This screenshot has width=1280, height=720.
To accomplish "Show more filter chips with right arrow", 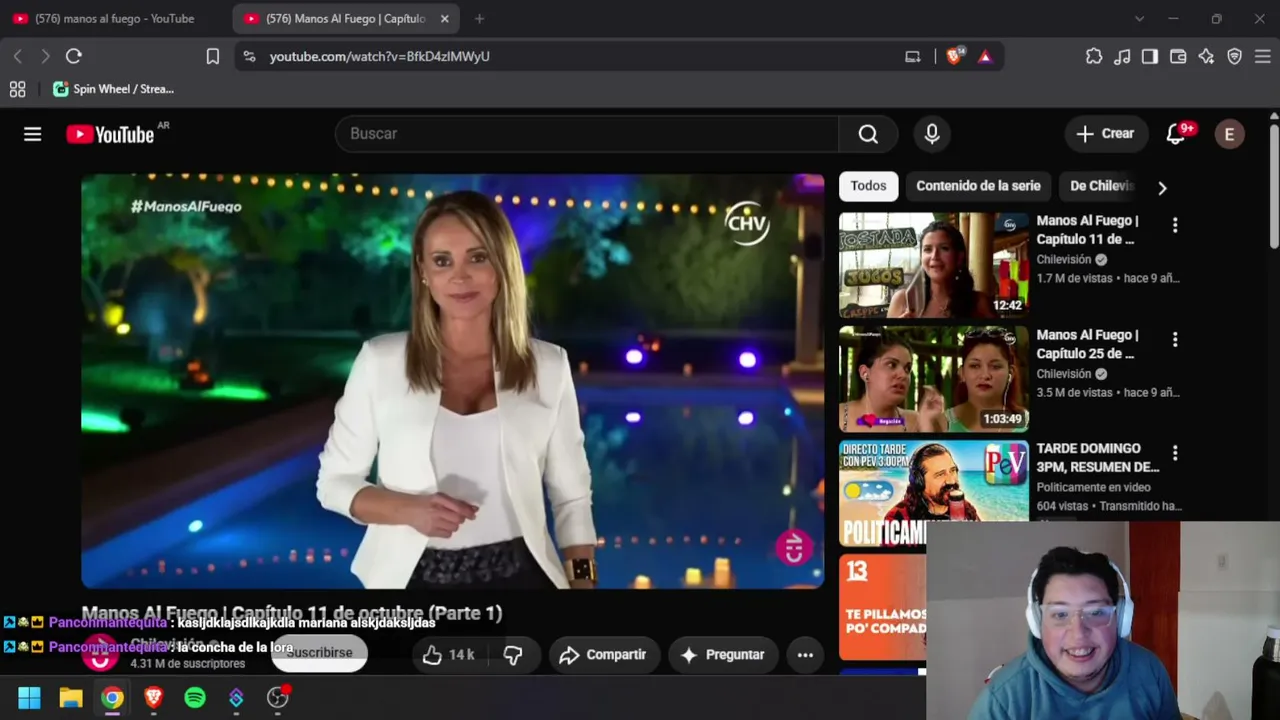I will pos(1162,187).
